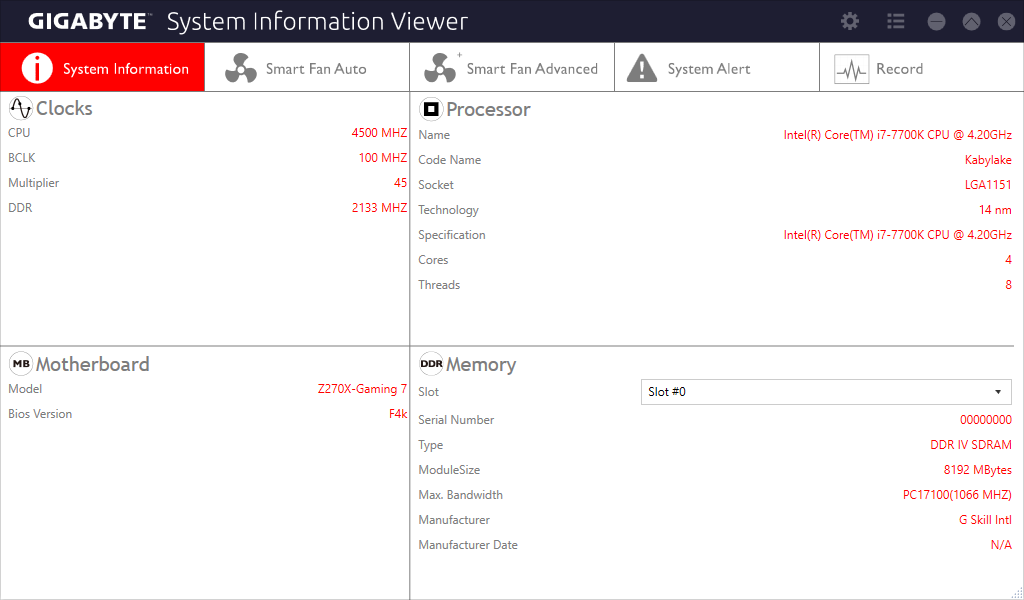This screenshot has width=1024, height=600.
Task: Click the Smart Fan Auto fan icon
Action: pyautogui.click(x=241, y=68)
